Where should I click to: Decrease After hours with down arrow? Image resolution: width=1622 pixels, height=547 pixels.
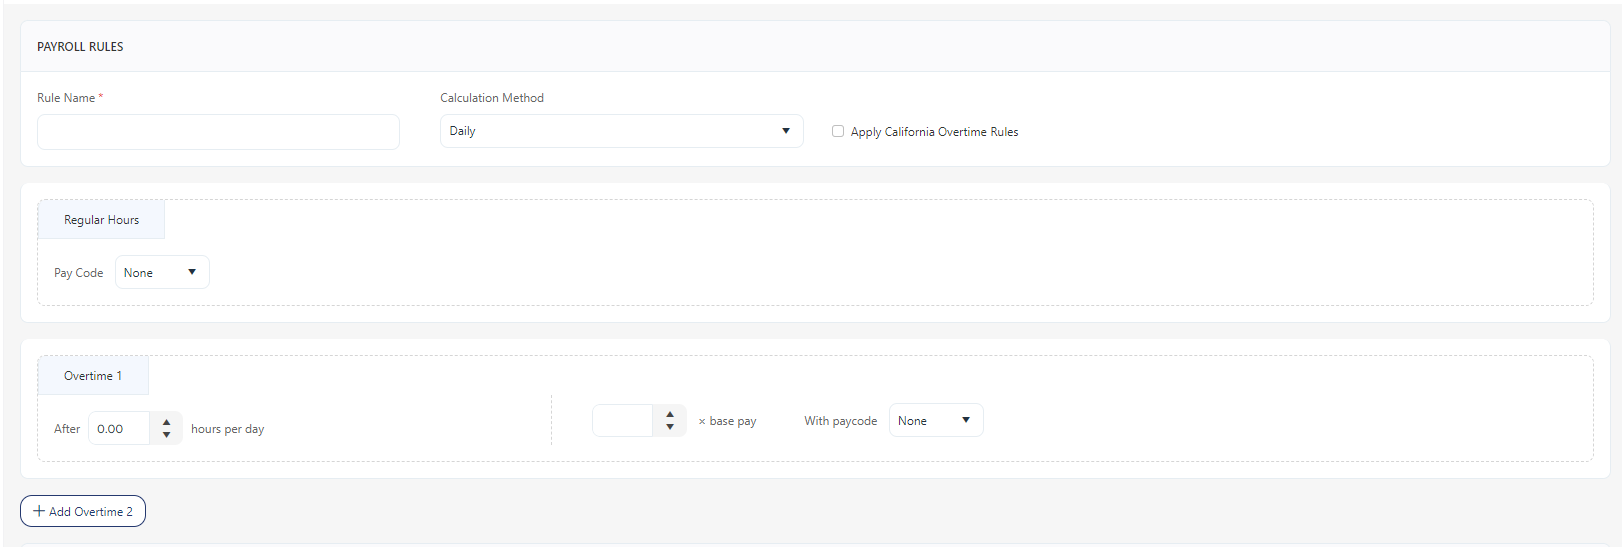point(167,435)
